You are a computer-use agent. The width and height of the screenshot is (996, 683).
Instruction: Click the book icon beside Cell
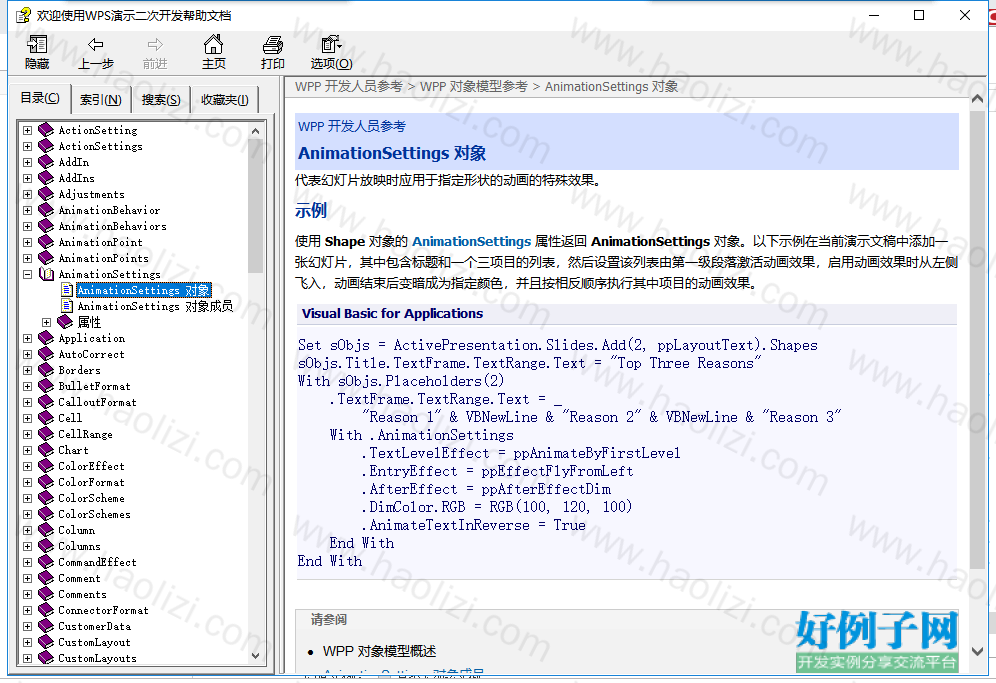[46, 418]
